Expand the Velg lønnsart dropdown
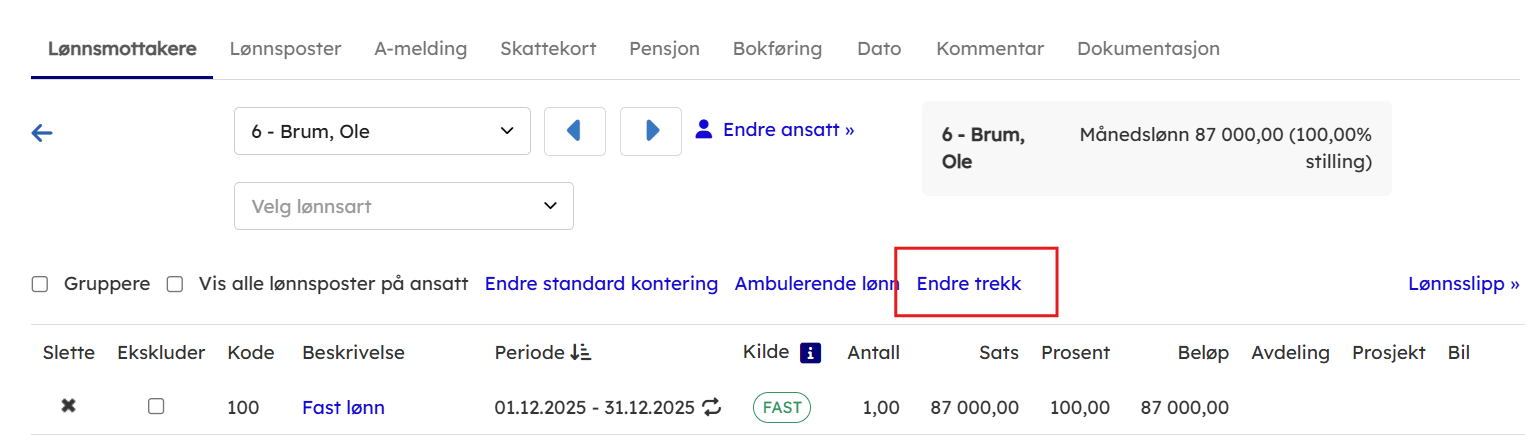The height and width of the screenshot is (444, 1525). [x=404, y=206]
